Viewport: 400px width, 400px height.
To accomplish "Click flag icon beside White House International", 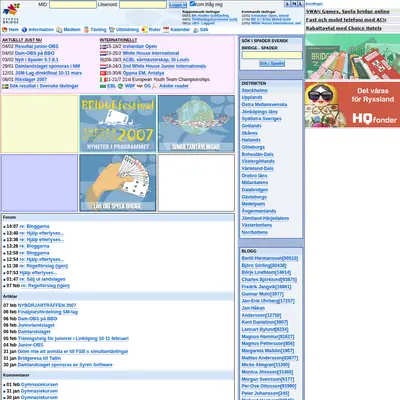I will click(103, 53).
